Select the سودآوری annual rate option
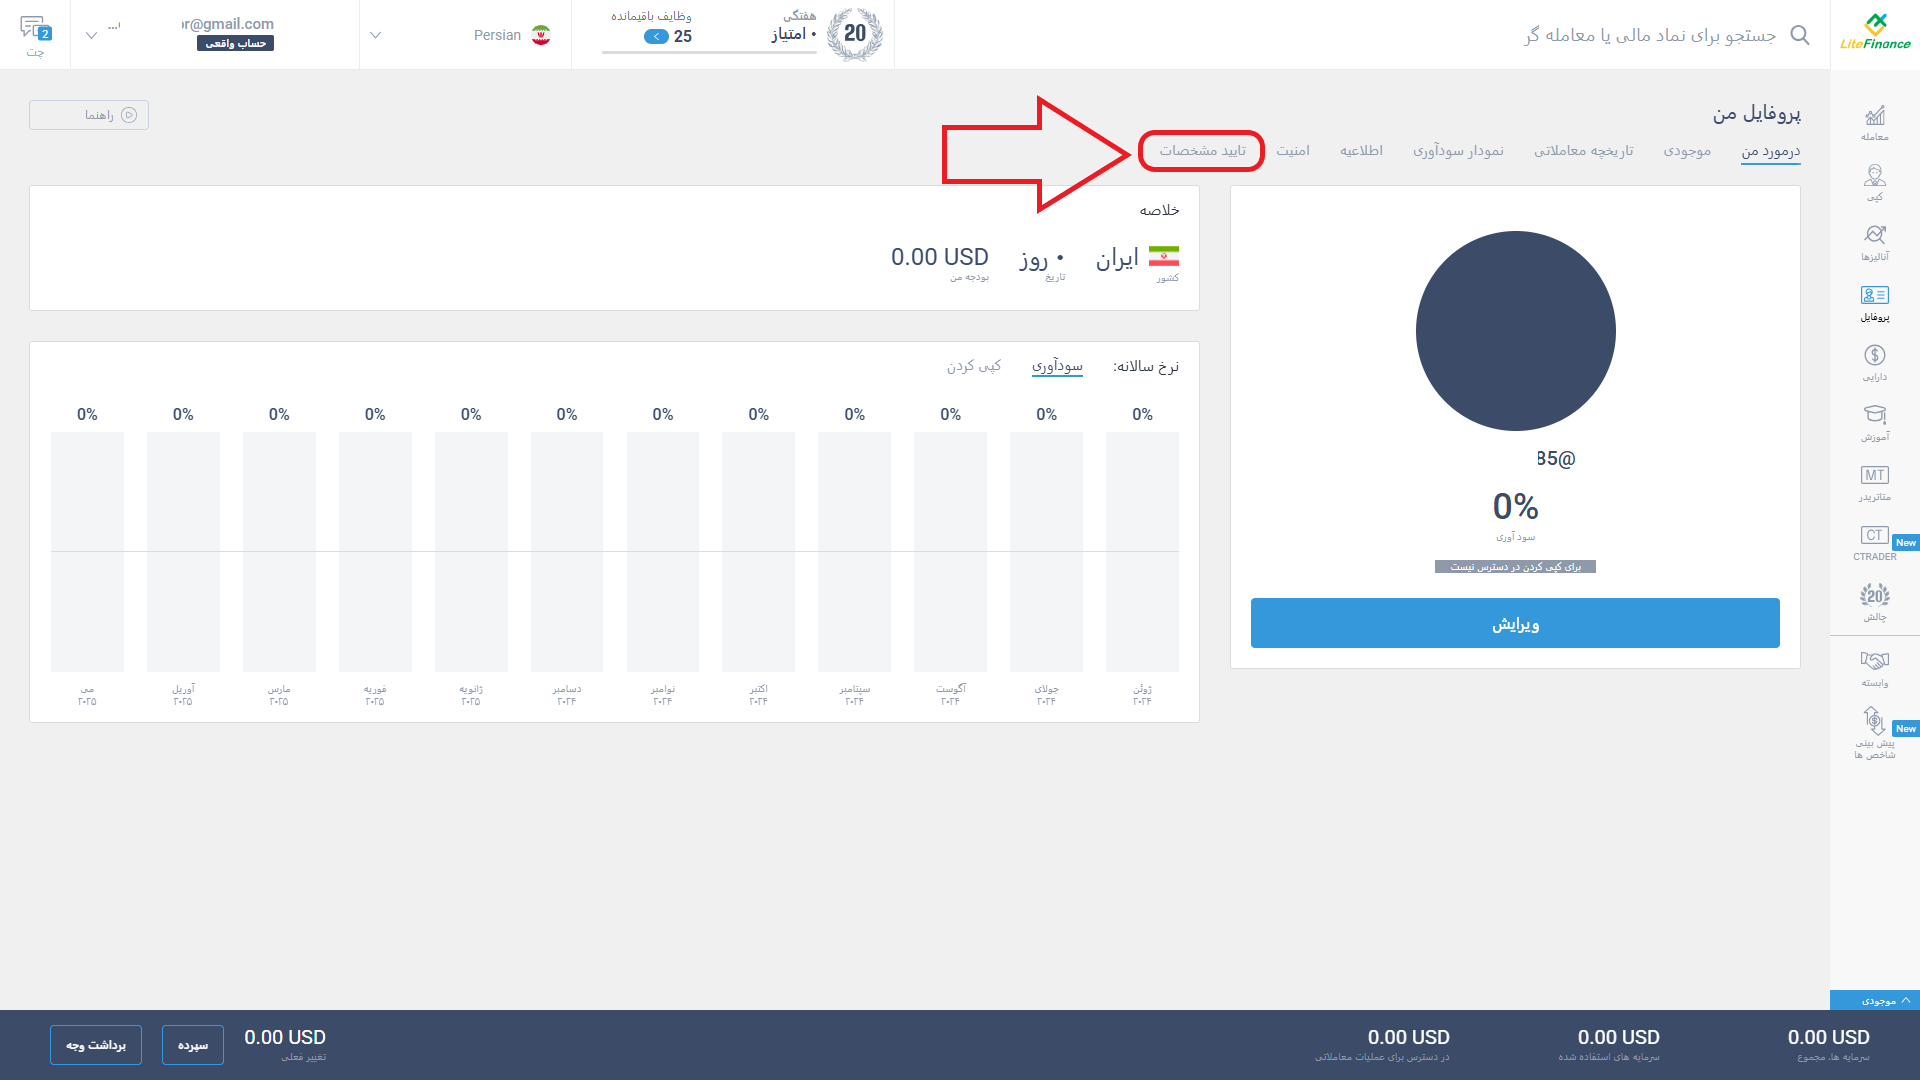This screenshot has height=1080, width=1920. (1057, 366)
